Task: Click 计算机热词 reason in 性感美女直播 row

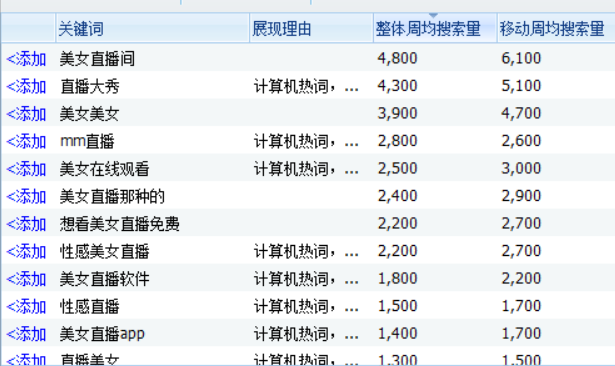Action: pos(306,251)
